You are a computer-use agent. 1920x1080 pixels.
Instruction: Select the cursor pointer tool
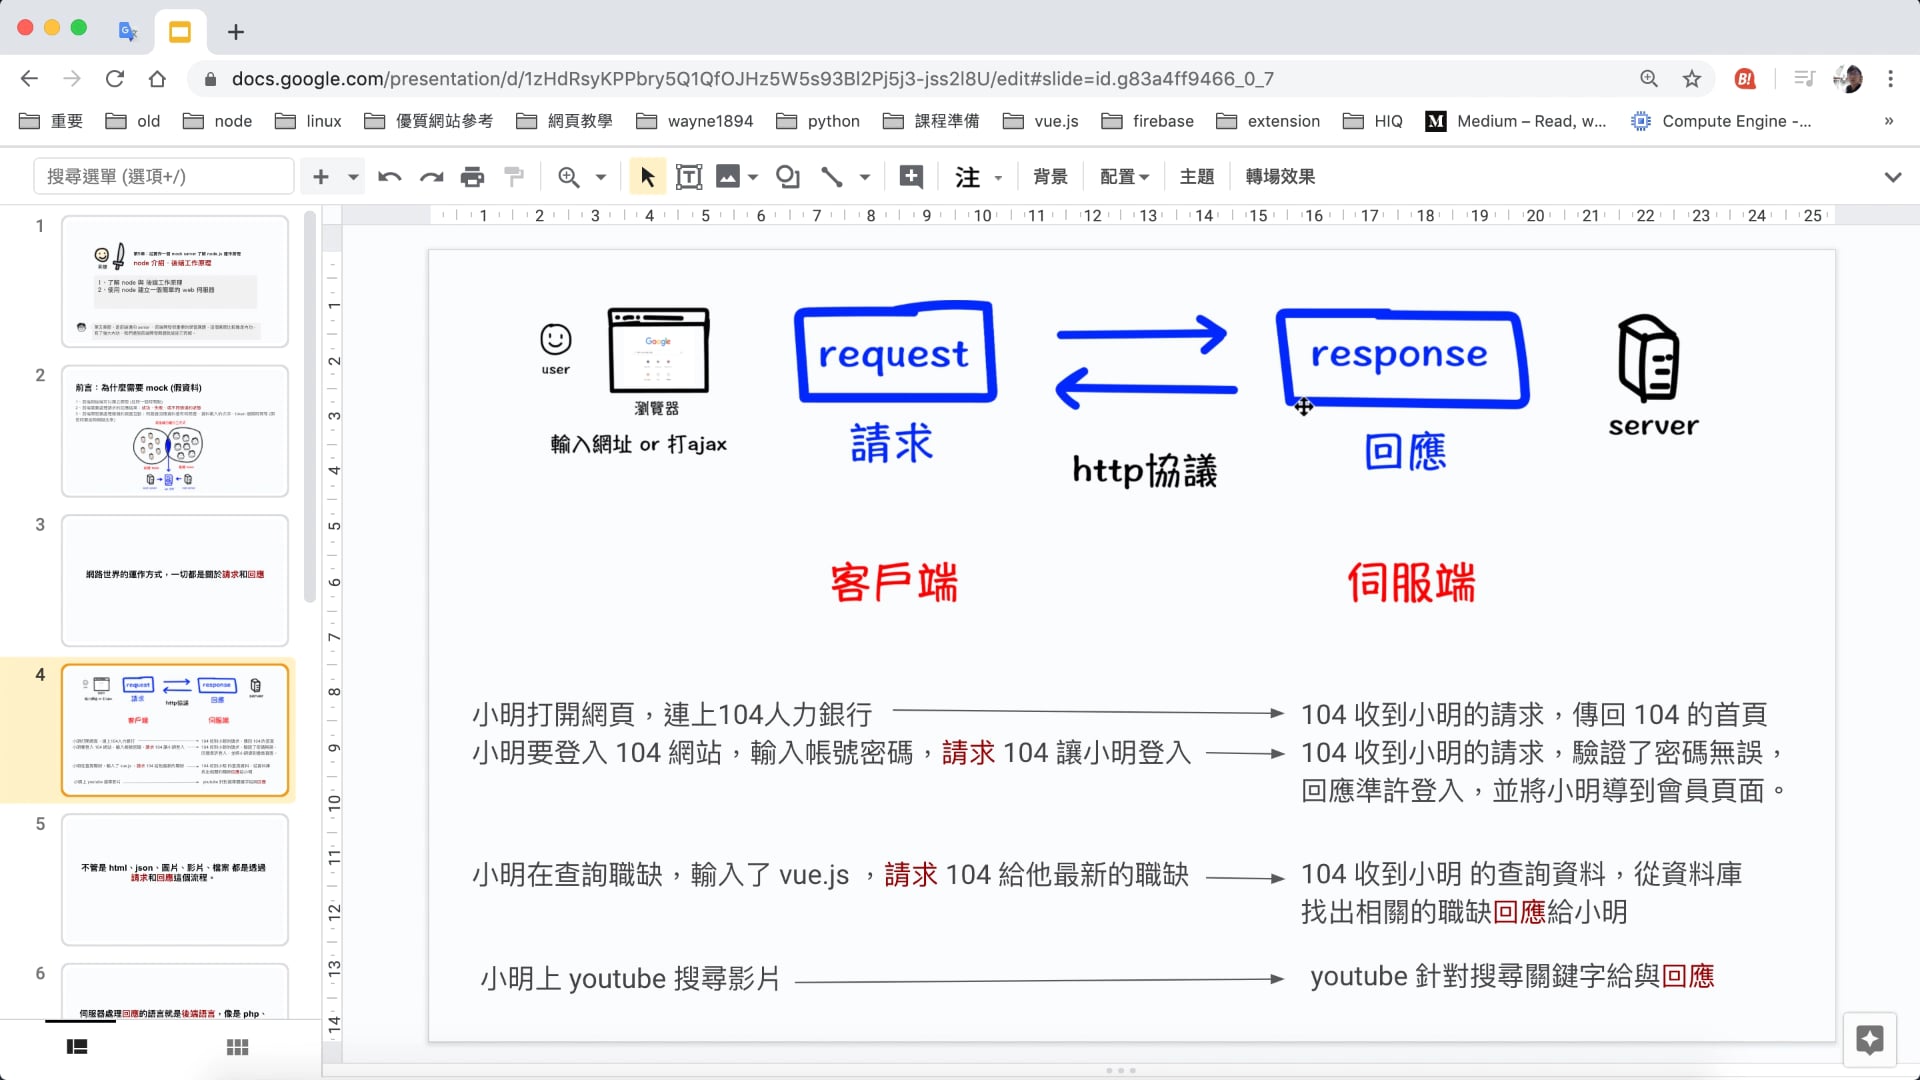pos(647,177)
